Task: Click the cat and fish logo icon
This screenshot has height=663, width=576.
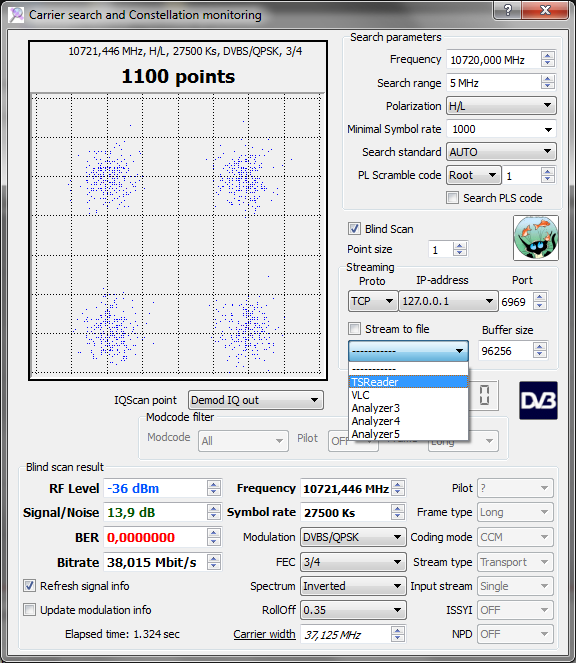Action: [x=536, y=238]
